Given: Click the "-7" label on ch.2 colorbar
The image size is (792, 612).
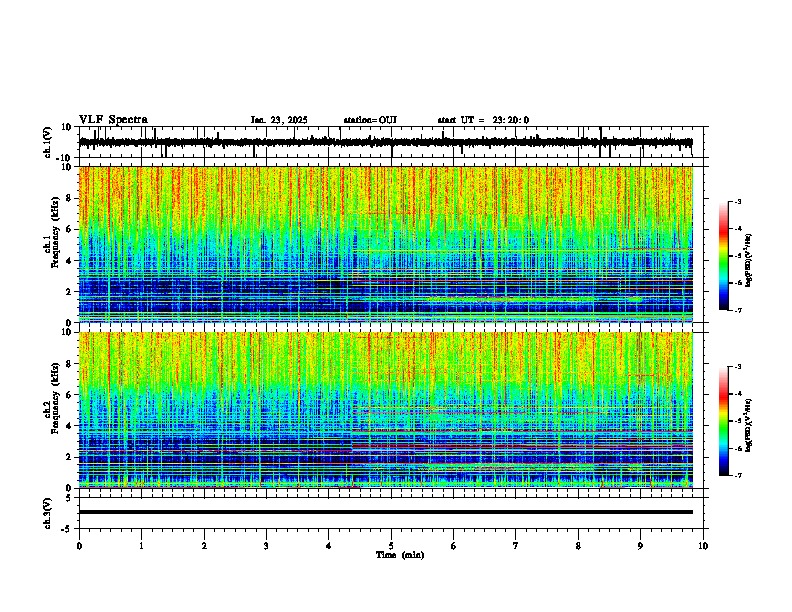Looking at the screenshot, I should [737, 476].
